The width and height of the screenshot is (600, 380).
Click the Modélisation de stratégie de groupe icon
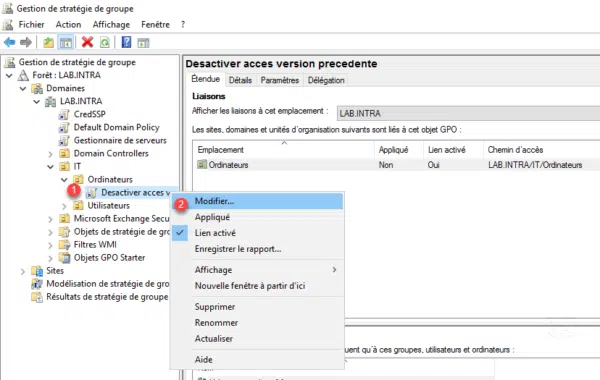click(37, 284)
